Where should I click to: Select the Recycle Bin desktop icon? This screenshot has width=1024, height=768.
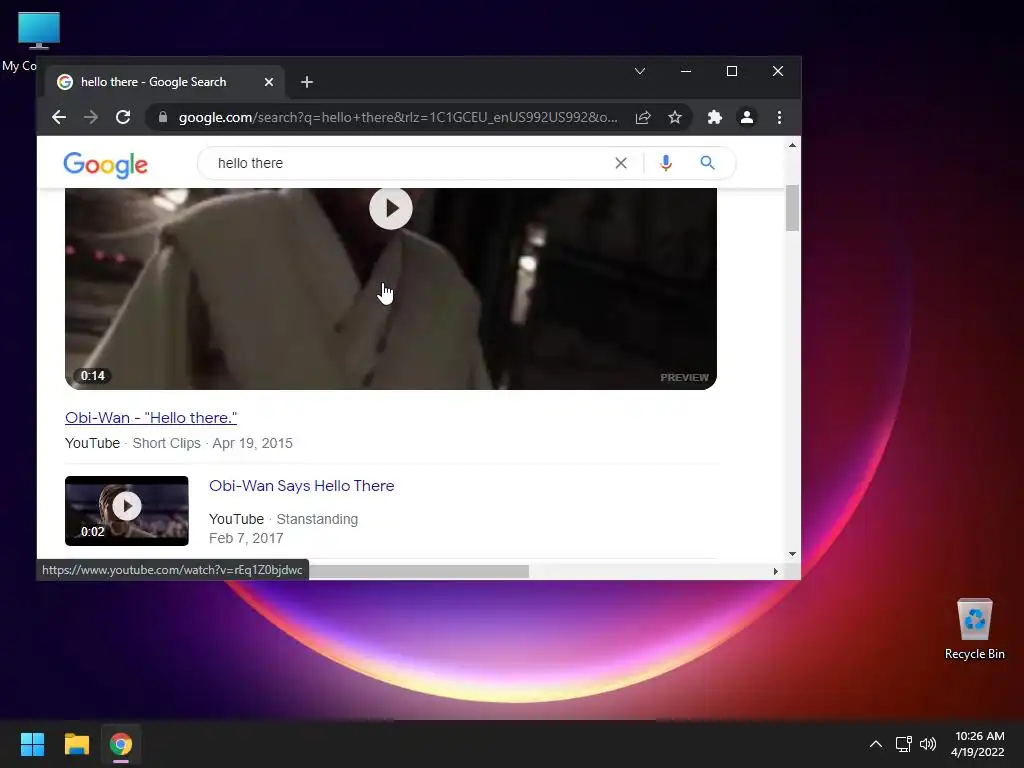click(974, 629)
